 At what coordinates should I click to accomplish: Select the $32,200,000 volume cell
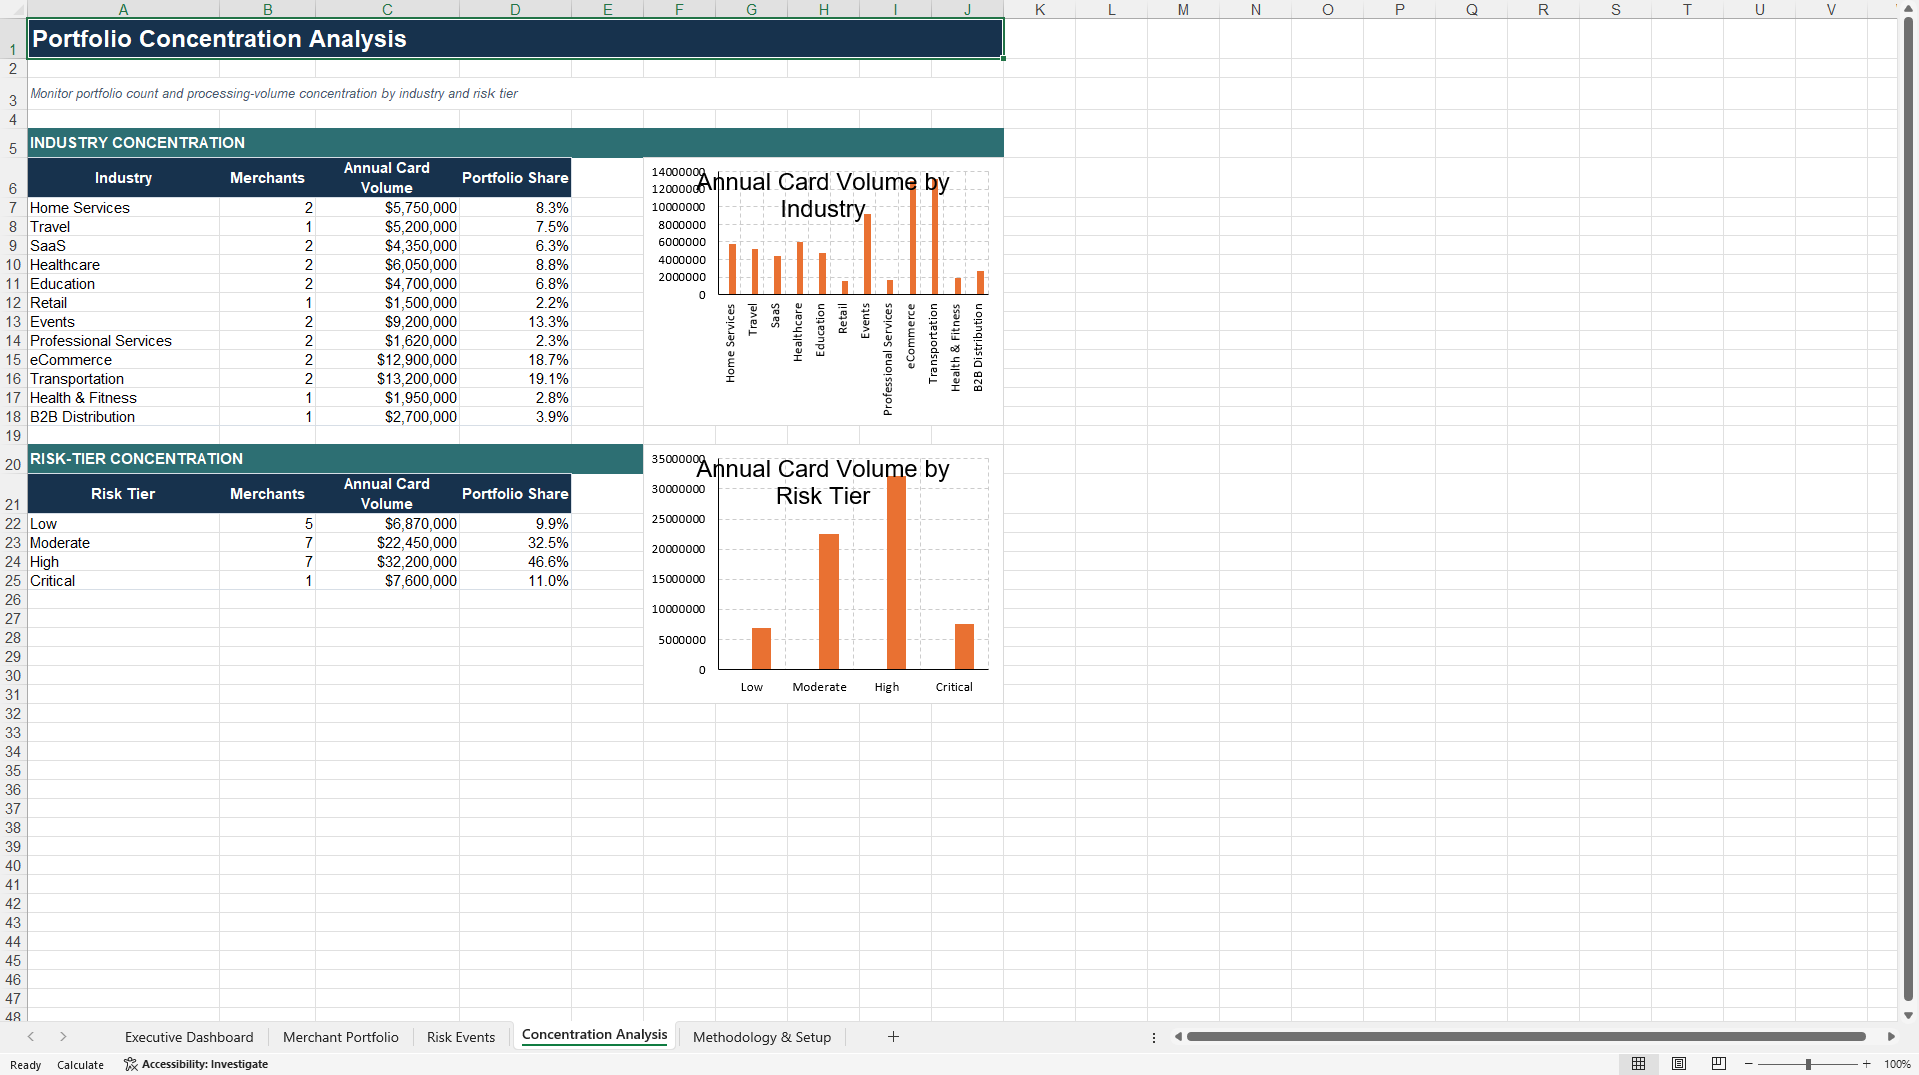[x=387, y=562]
